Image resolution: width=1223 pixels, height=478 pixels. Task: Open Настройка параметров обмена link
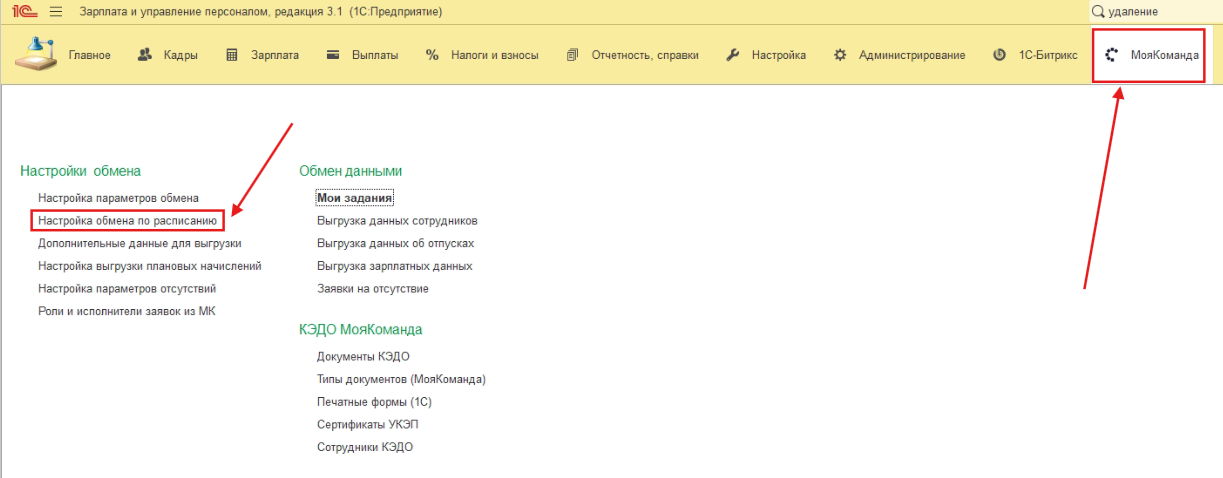pos(118,198)
